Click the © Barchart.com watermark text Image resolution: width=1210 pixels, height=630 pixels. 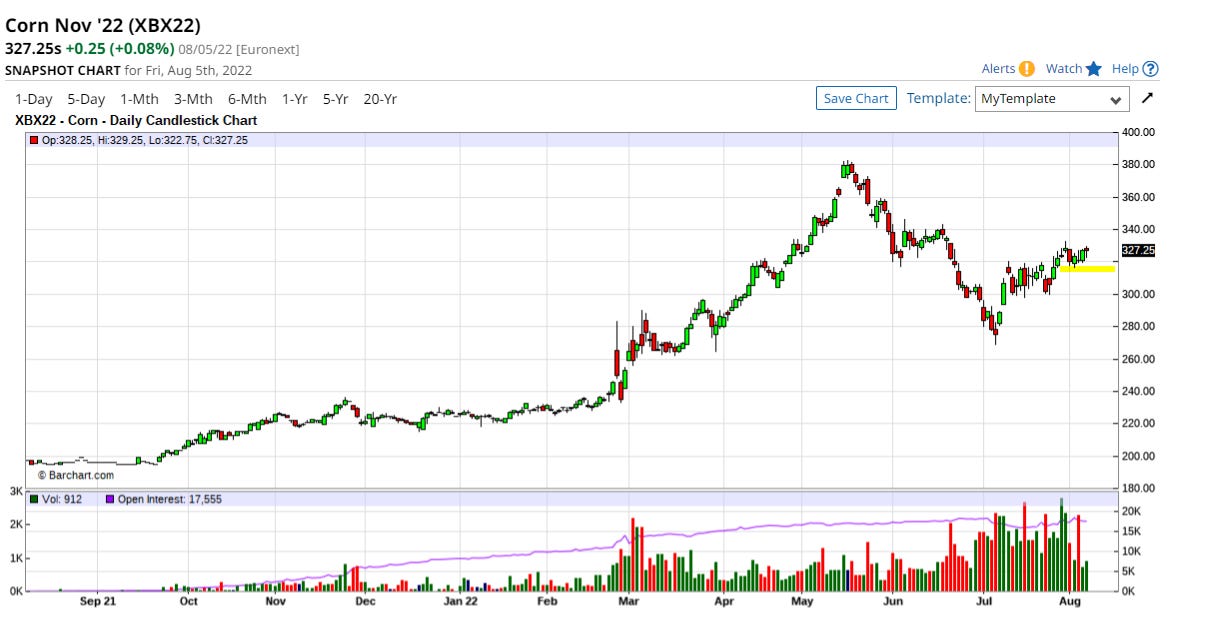click(76, 475)
